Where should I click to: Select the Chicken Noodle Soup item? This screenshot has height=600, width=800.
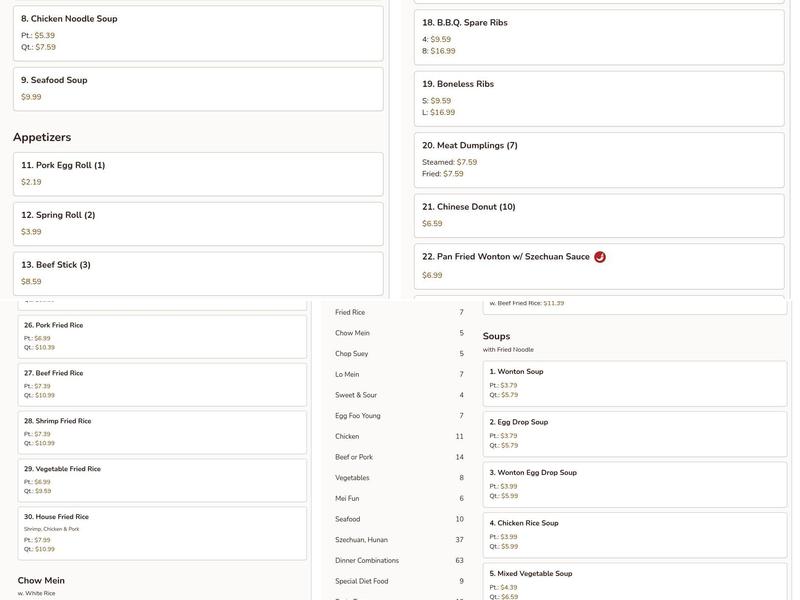[x=198, y=33]
